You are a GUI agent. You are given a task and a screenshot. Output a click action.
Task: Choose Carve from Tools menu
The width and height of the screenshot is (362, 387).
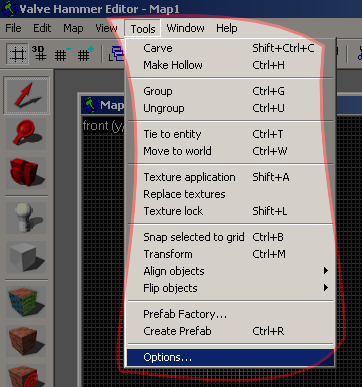pos(230,48)
